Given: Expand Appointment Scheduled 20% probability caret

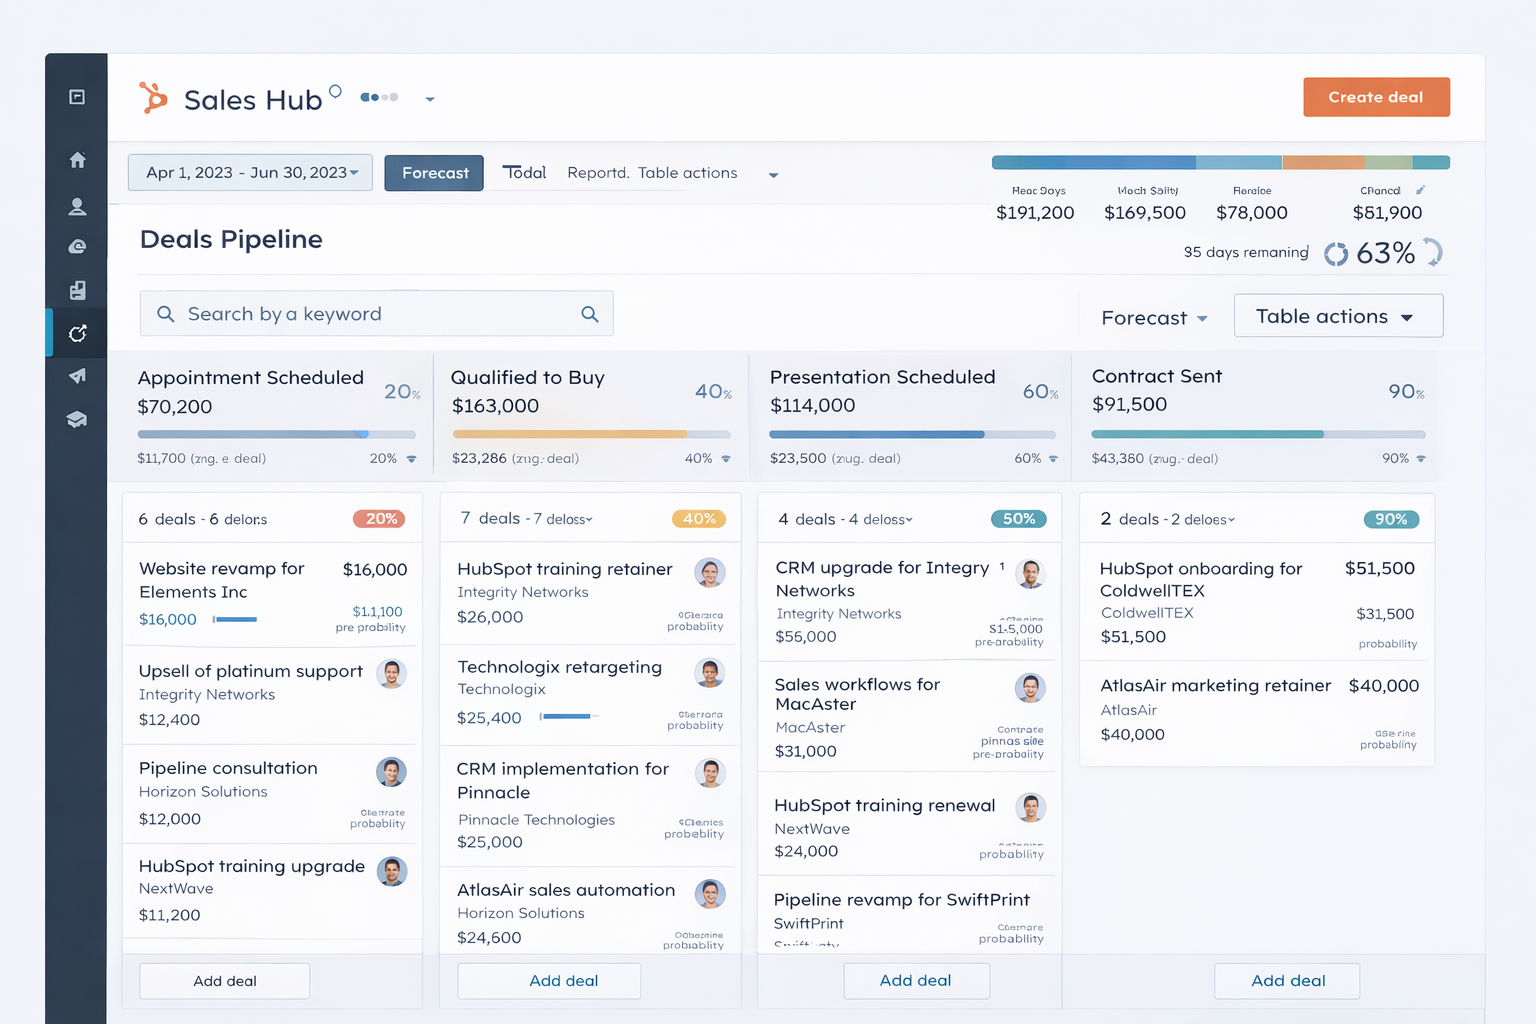Looking at the screenshot, I should tap(411, 459).
